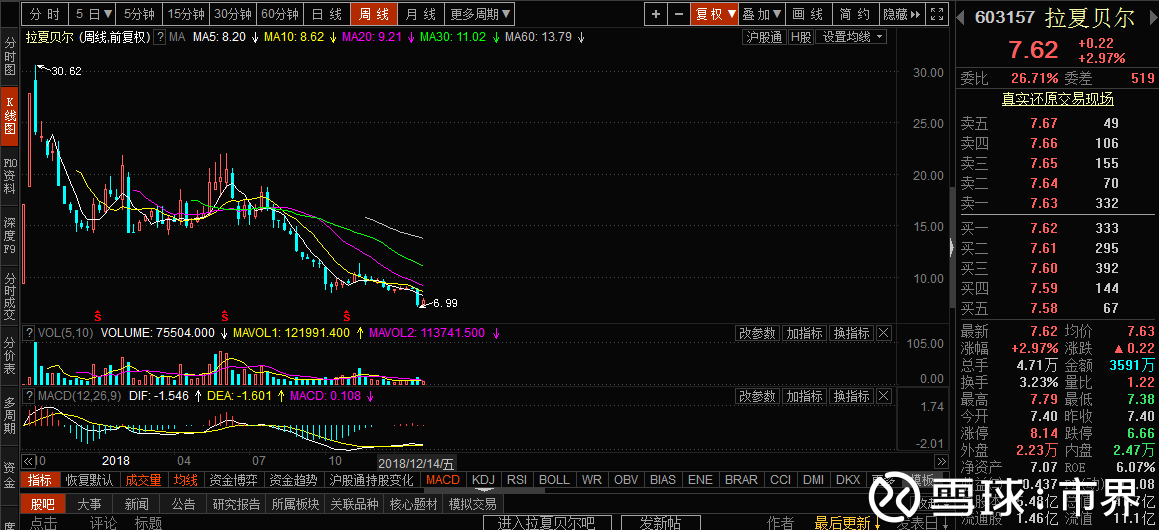Click the 指标 label tab

[40, 480]
